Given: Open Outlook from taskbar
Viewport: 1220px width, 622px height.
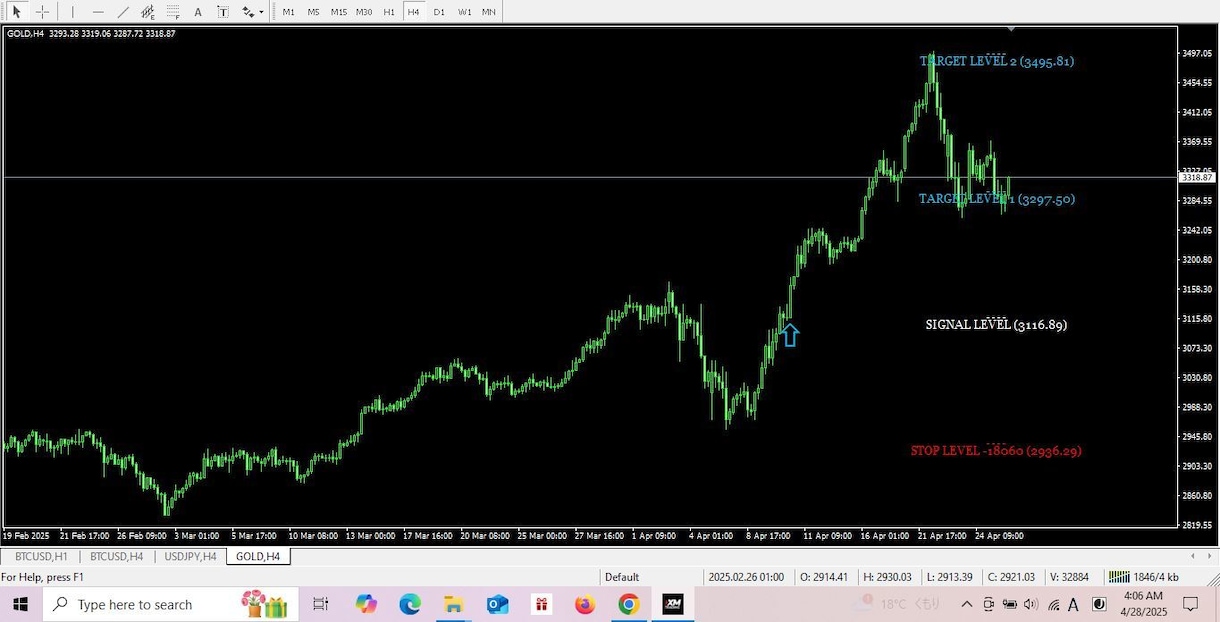Looking at the screenshot, I should pyautogui.click(x=498, y=604).
